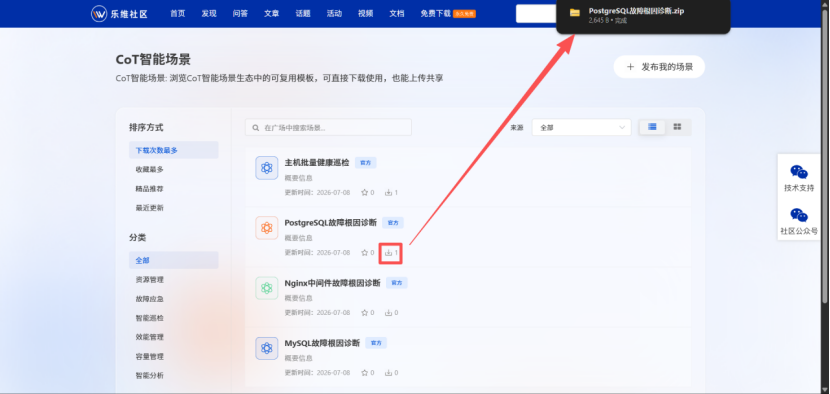The height and width of the screenshot is (394, 830).
Task: Click the 来源 dropdown chevron arrow
Action: click(x=621, y=127)
